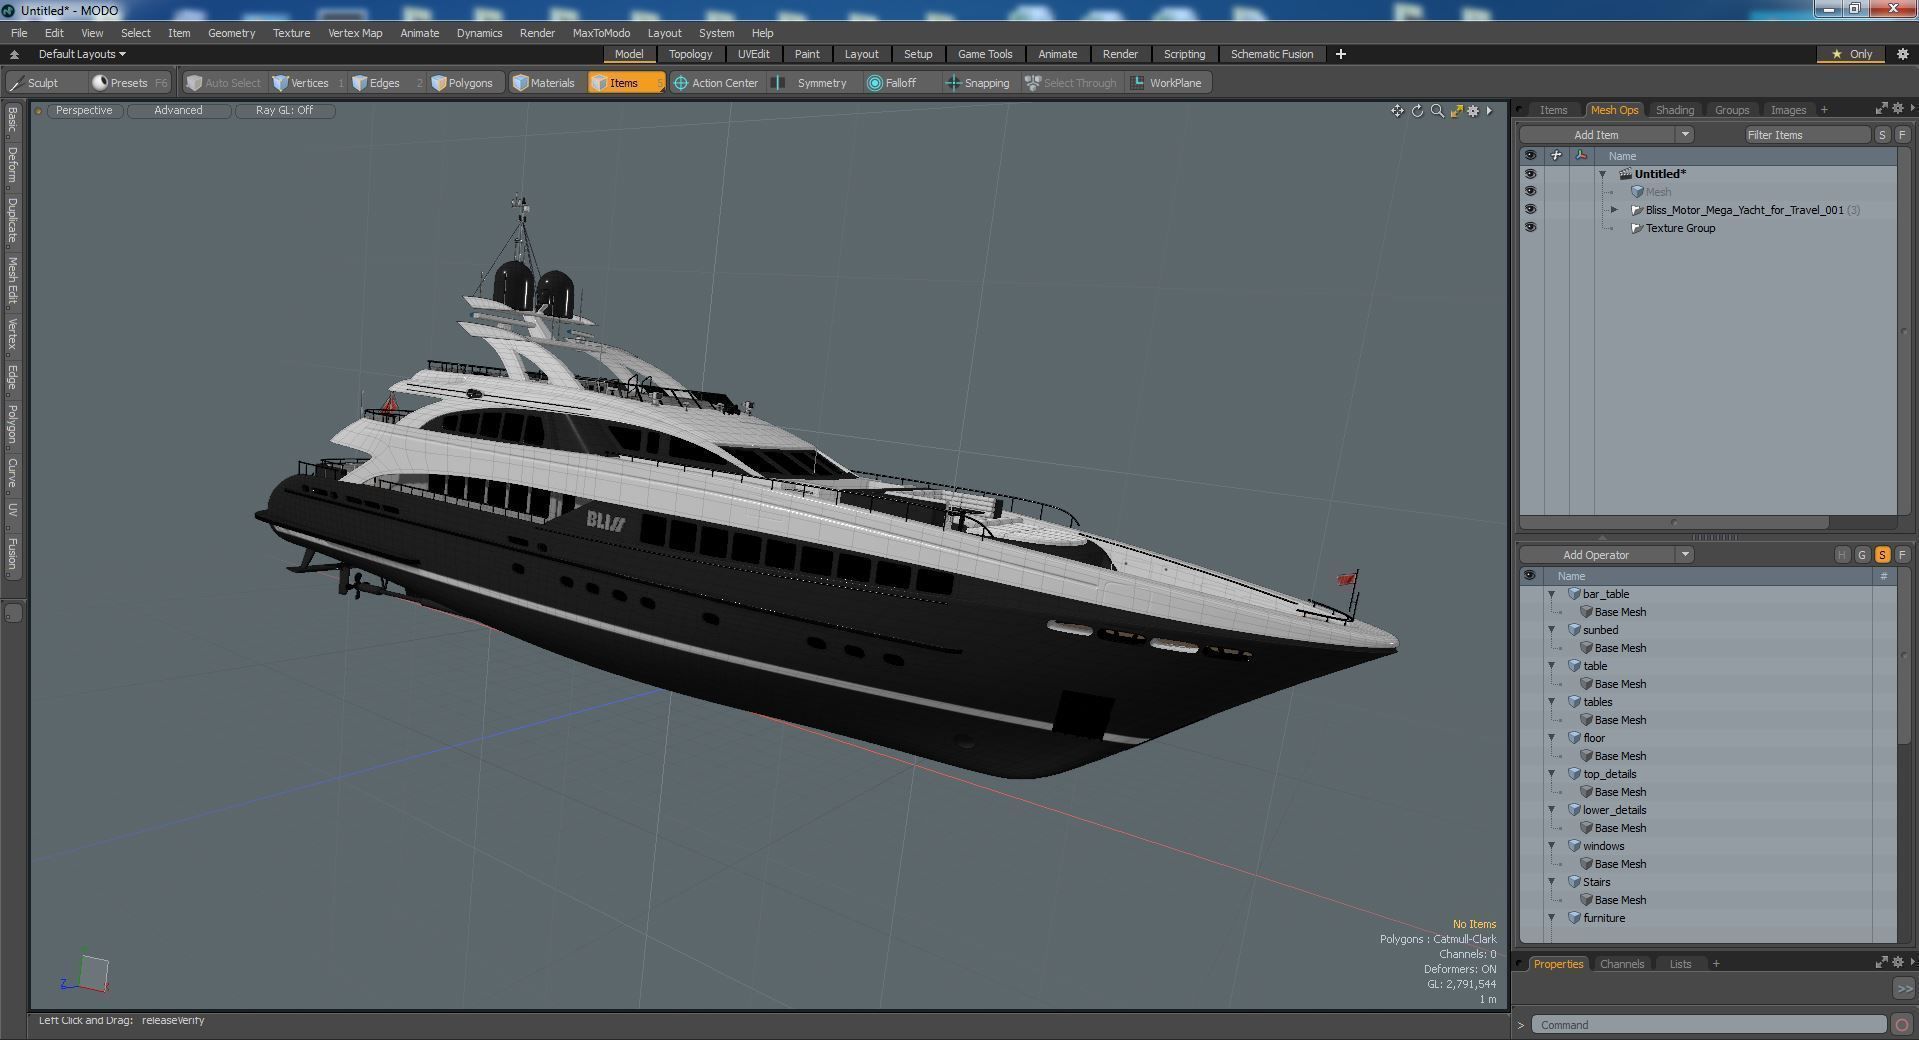Toggle Symmetry on or off
The height and width of the screenshot is (1040, 1919).
pyautogui.click(x=813, y=83)
